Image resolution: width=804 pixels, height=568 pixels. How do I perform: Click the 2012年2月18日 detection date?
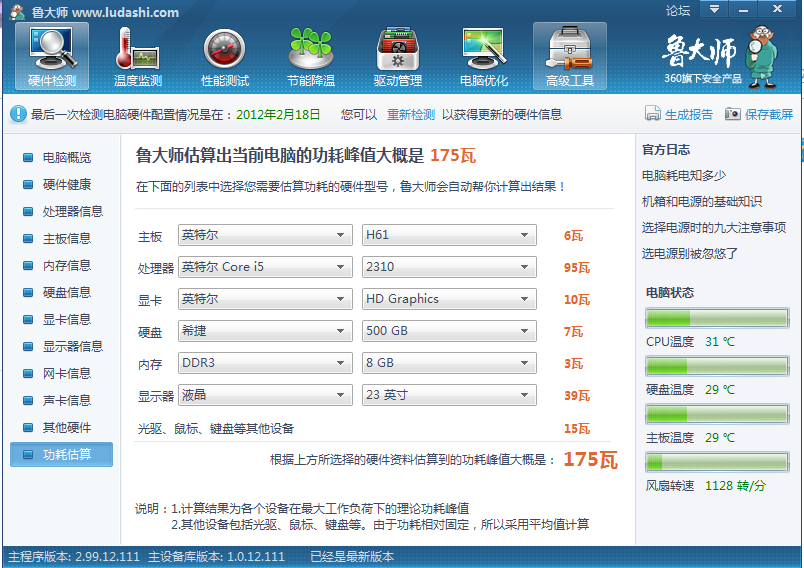[278, 114]
